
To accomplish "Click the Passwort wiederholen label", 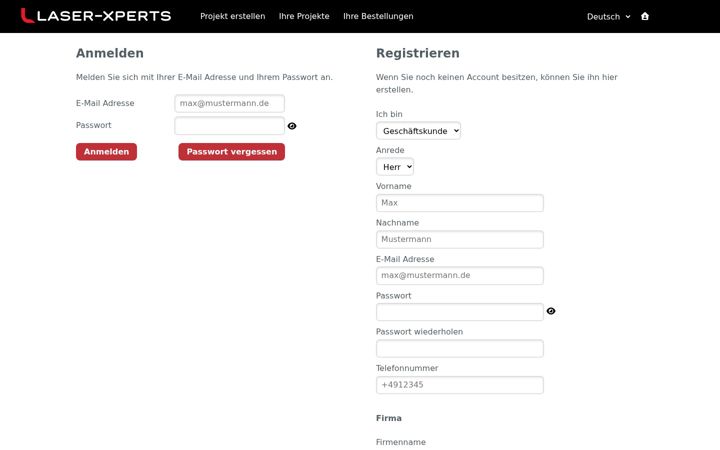I will [x=419, y=332].
